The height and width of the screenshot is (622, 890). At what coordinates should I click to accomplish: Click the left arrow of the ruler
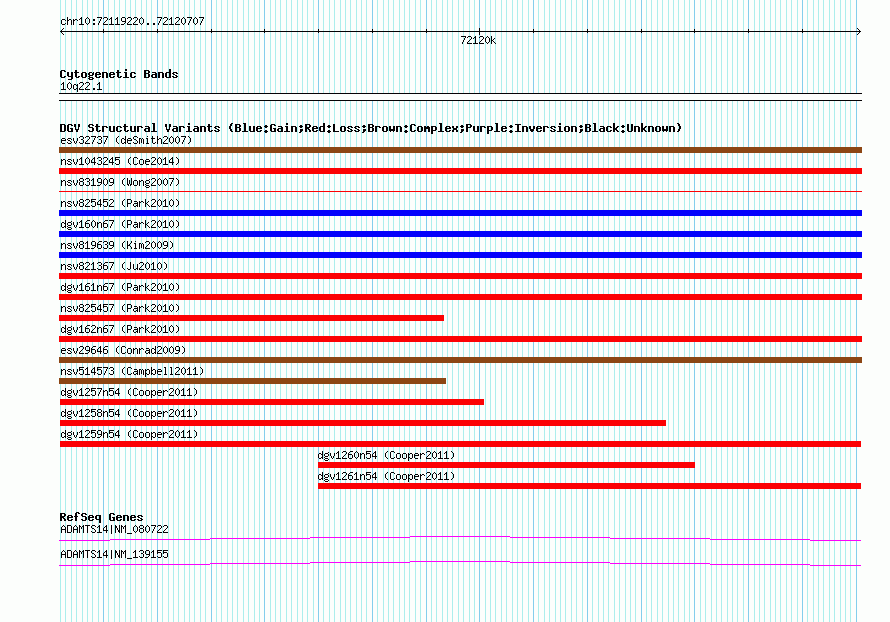(x=62, y=32)
